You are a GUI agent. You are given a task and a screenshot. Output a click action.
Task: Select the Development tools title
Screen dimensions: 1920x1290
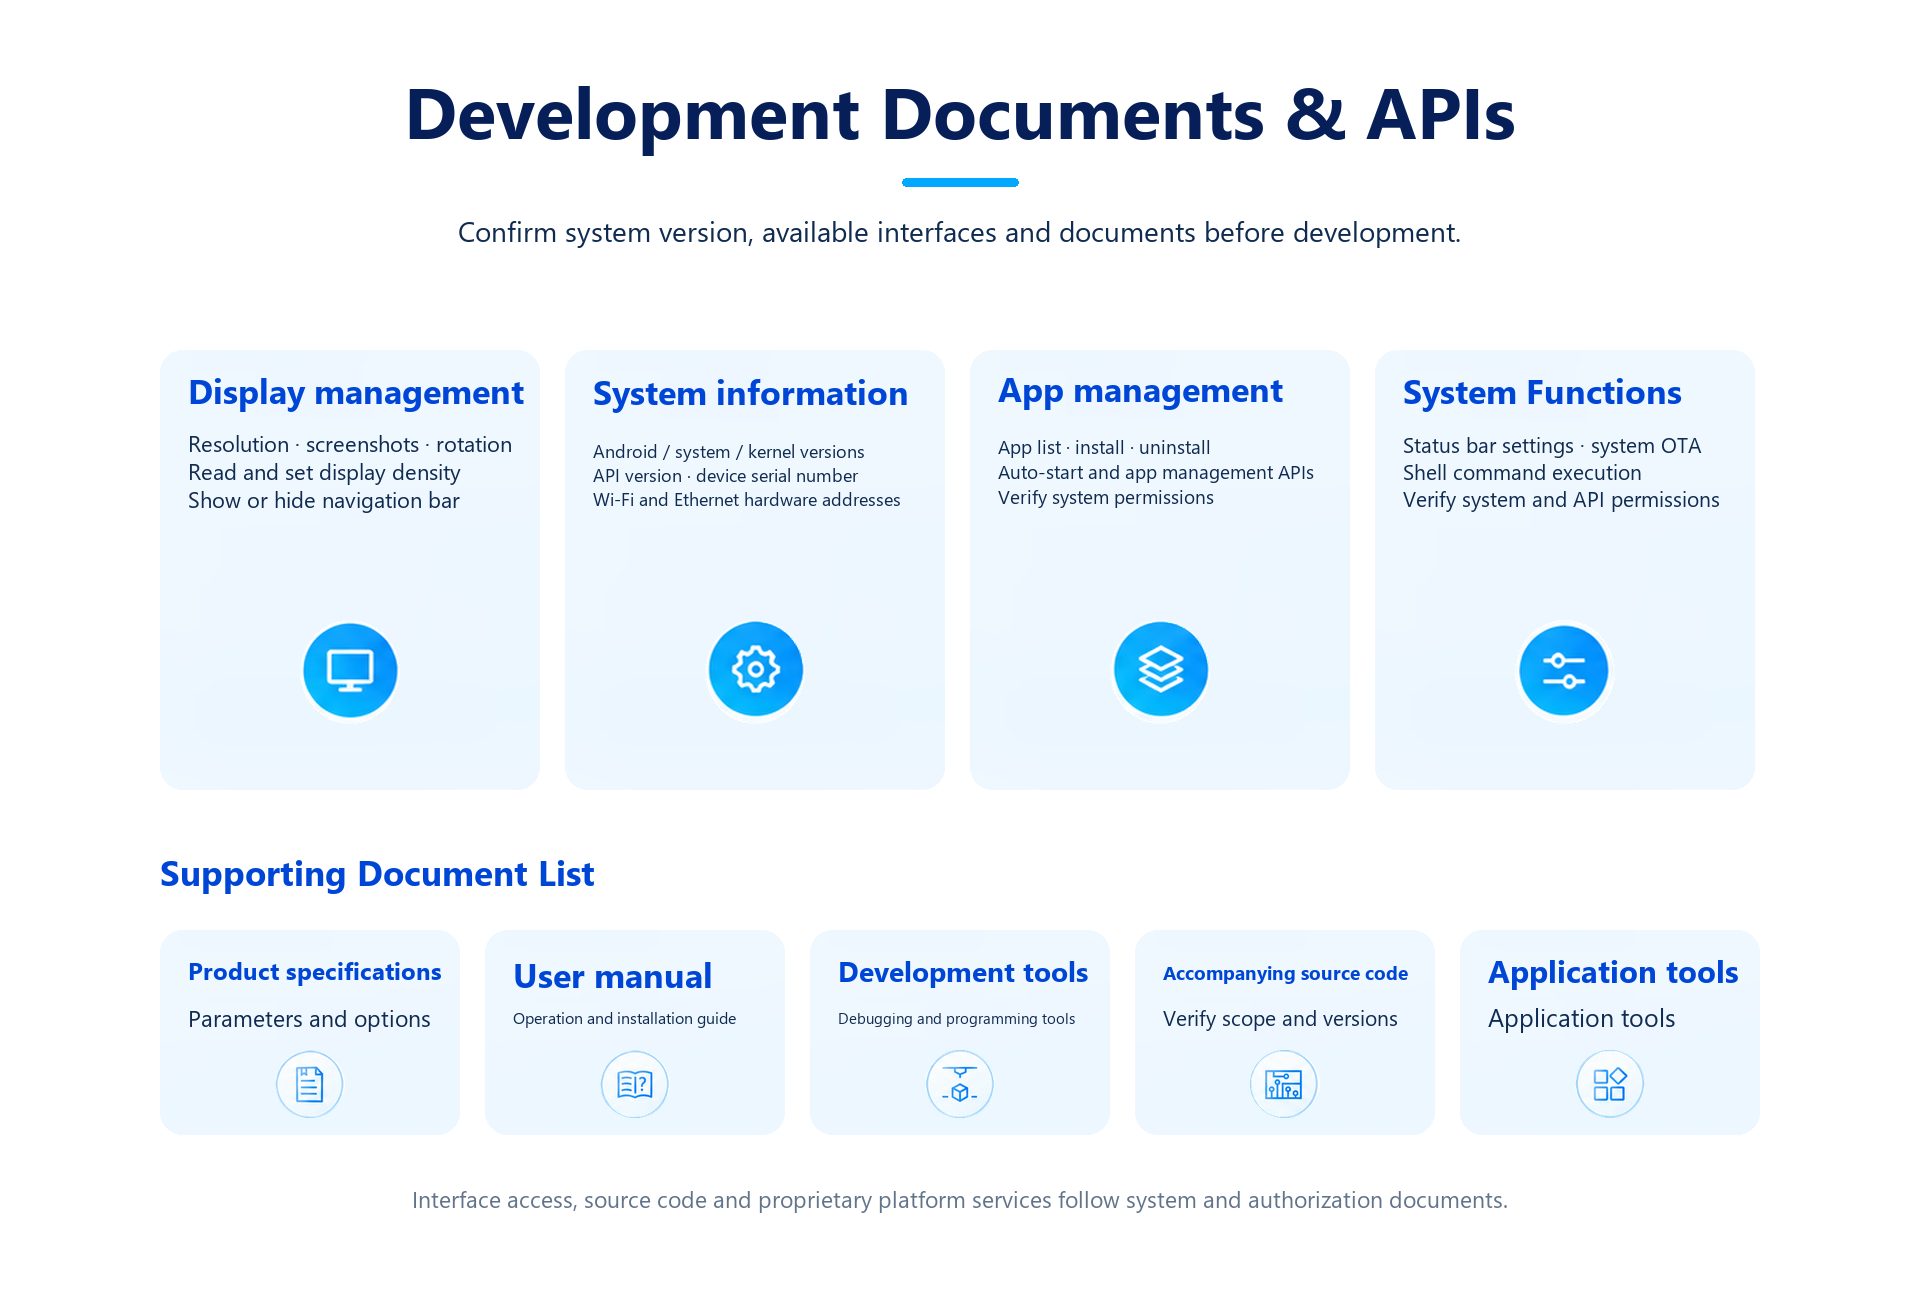tap(963, 972)
